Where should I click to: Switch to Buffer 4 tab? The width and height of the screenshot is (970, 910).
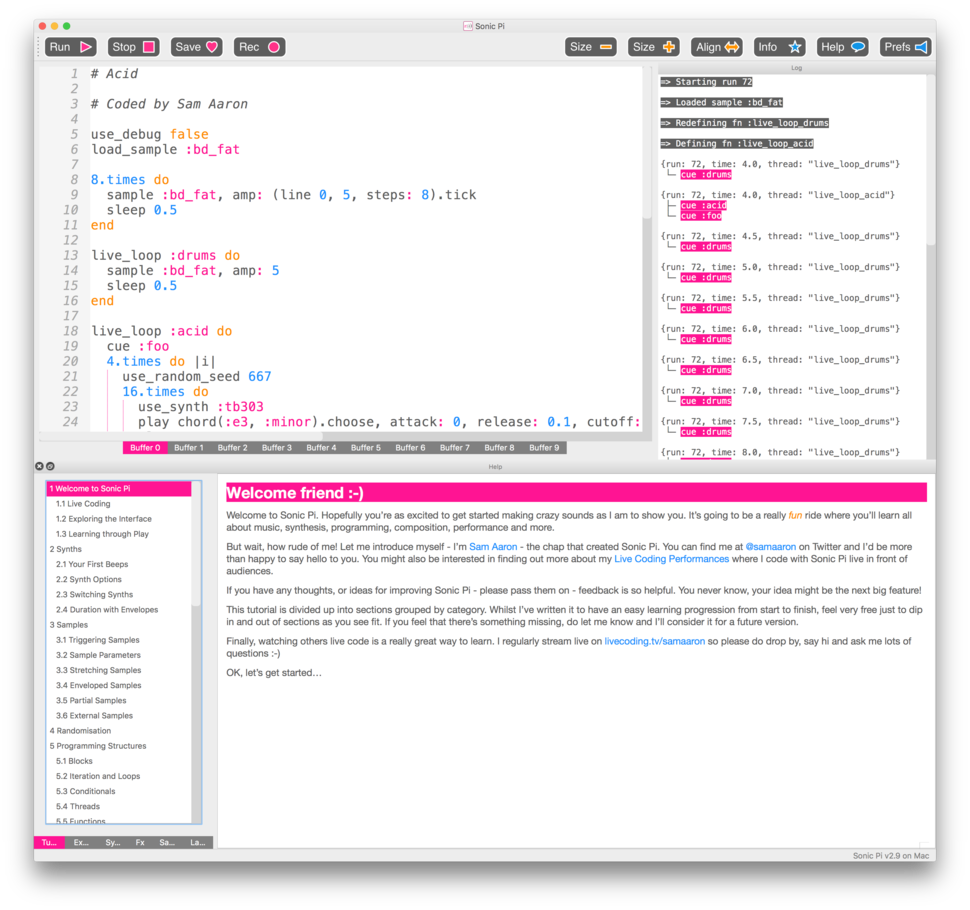(x=321, y=448)
